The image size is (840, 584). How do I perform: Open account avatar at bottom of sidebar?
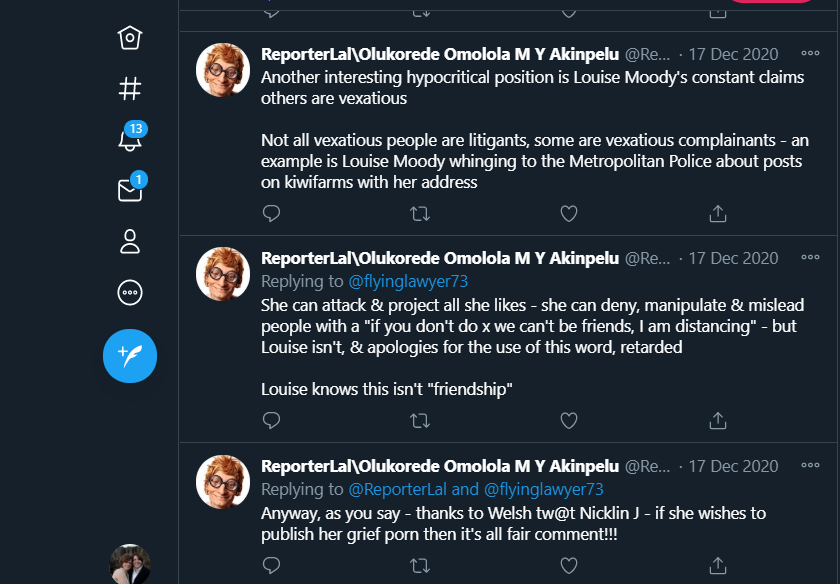point(130,564)
